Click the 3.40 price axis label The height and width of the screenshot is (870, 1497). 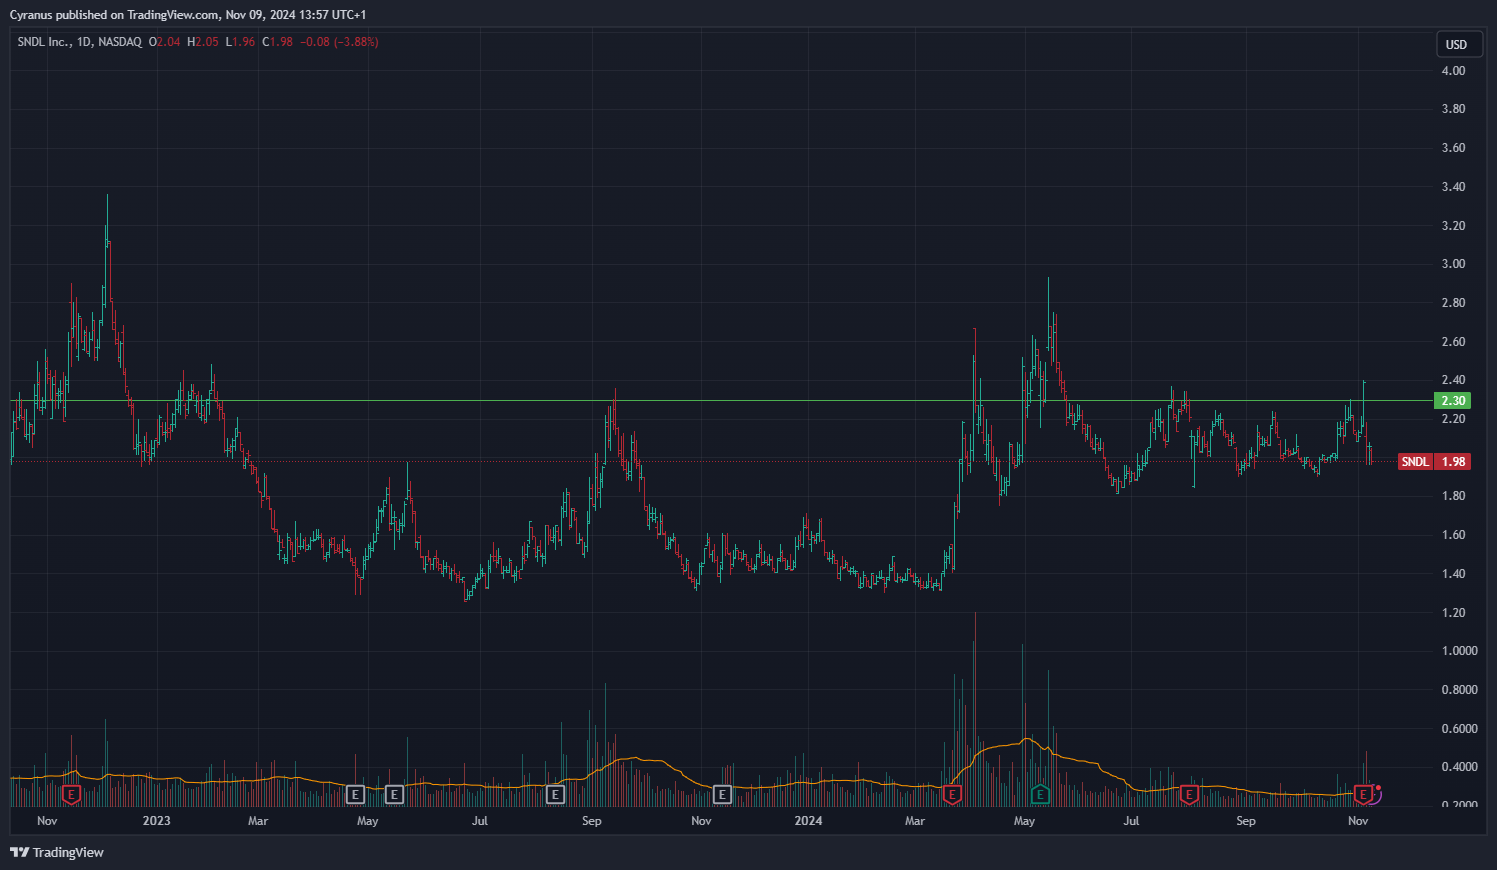click(x=1453, y=187)
